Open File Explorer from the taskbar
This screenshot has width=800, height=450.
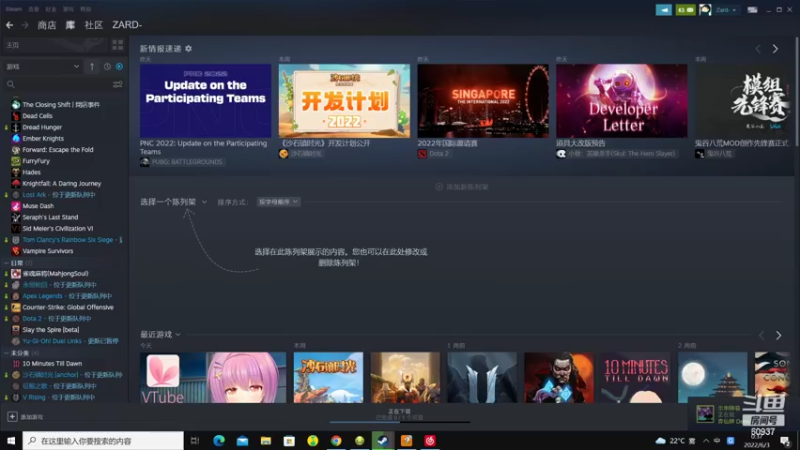[x=266, y=440]
